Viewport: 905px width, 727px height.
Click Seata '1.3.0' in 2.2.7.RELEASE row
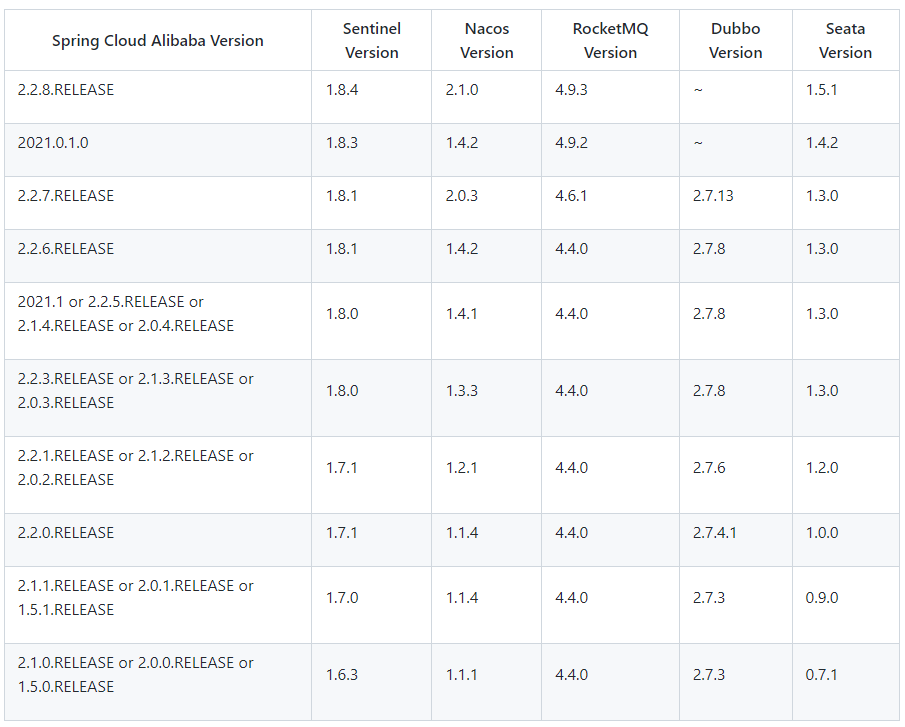822,196
